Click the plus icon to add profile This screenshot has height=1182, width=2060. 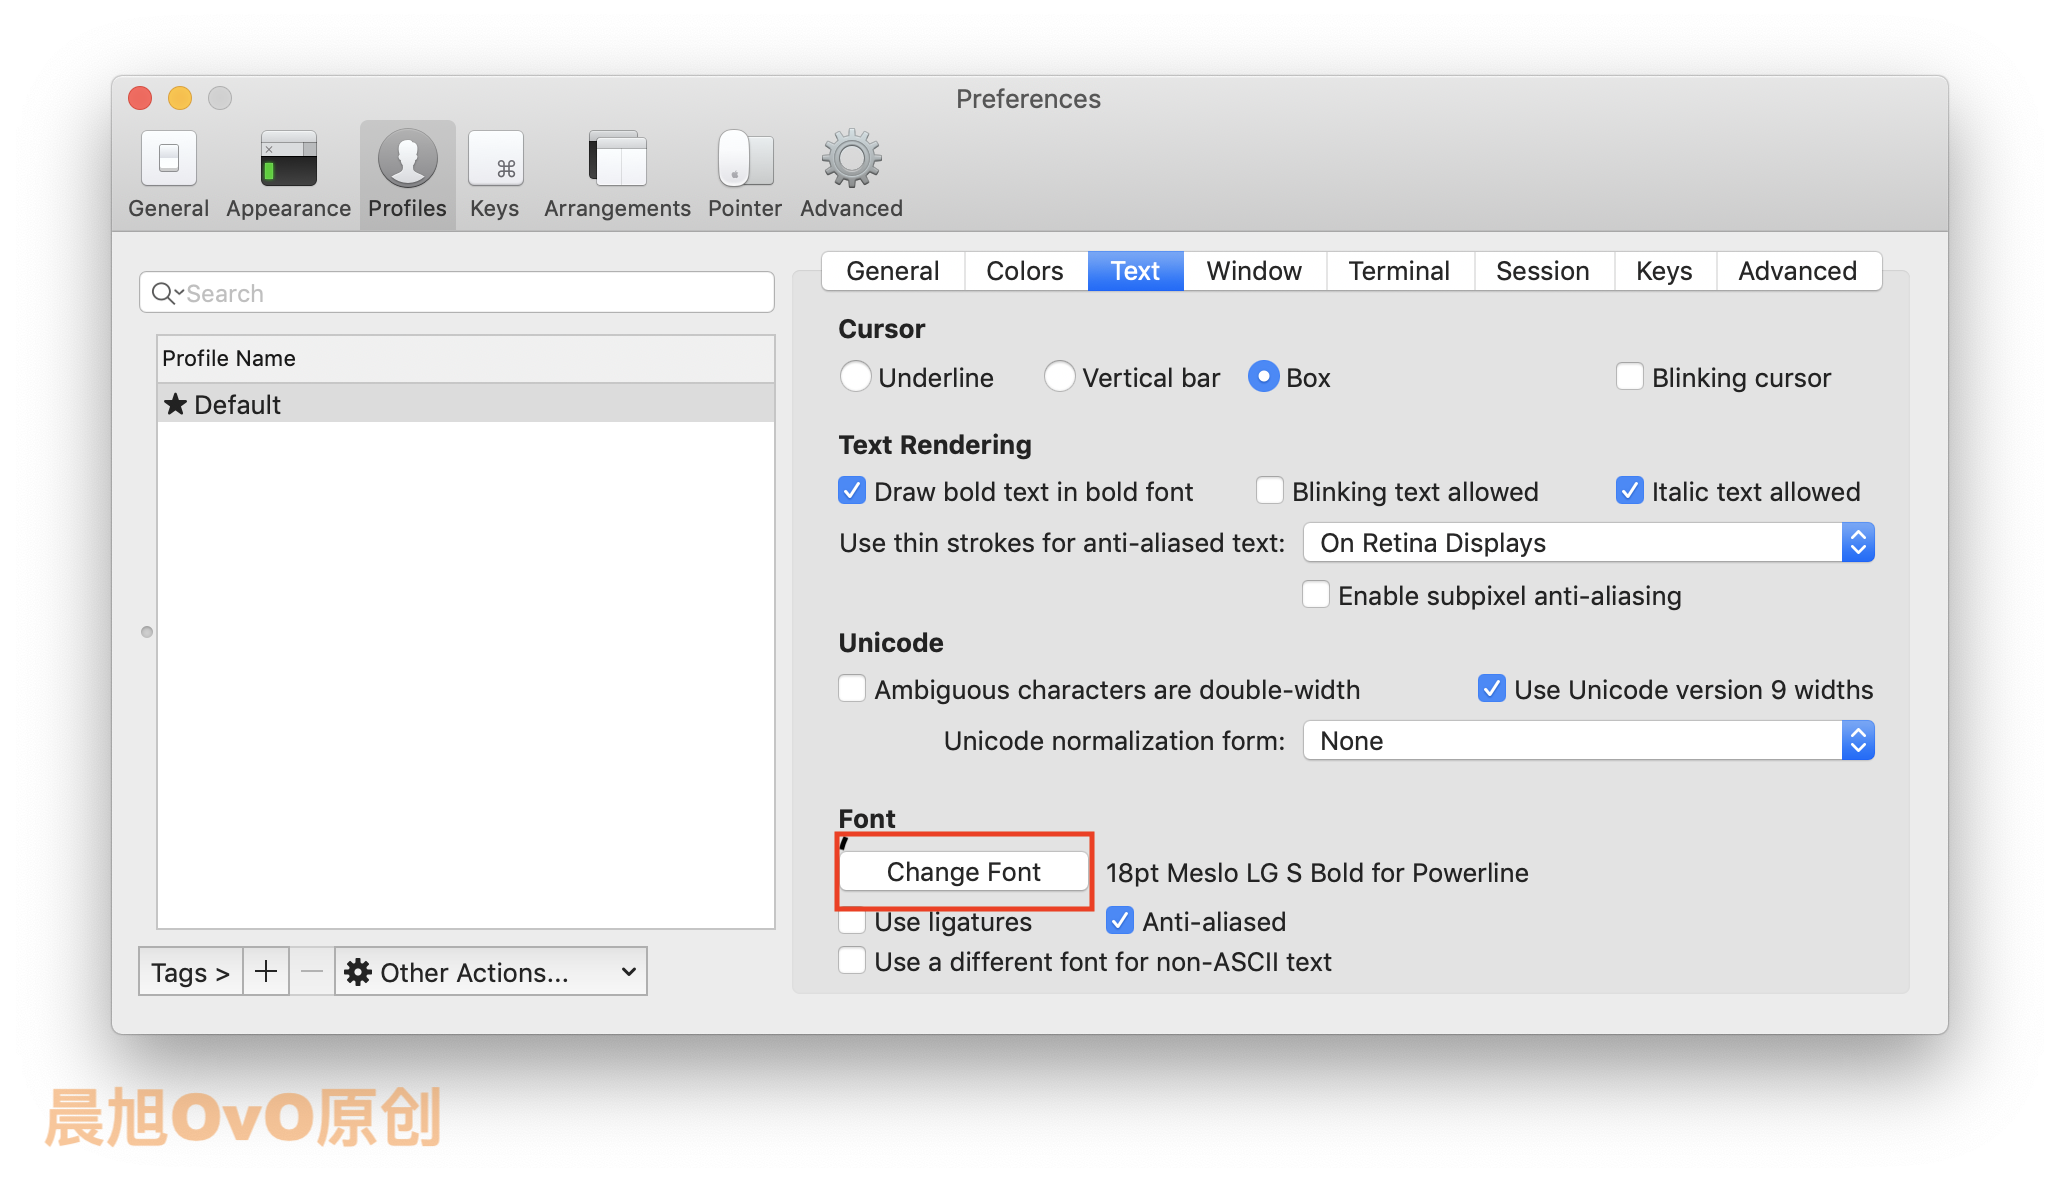(x=266, y=972)
